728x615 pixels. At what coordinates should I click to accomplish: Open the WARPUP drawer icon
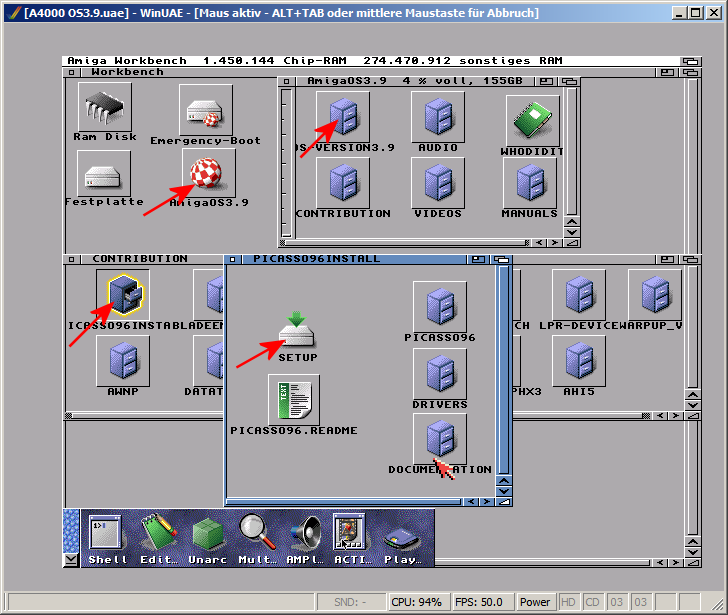click(655, 295)
